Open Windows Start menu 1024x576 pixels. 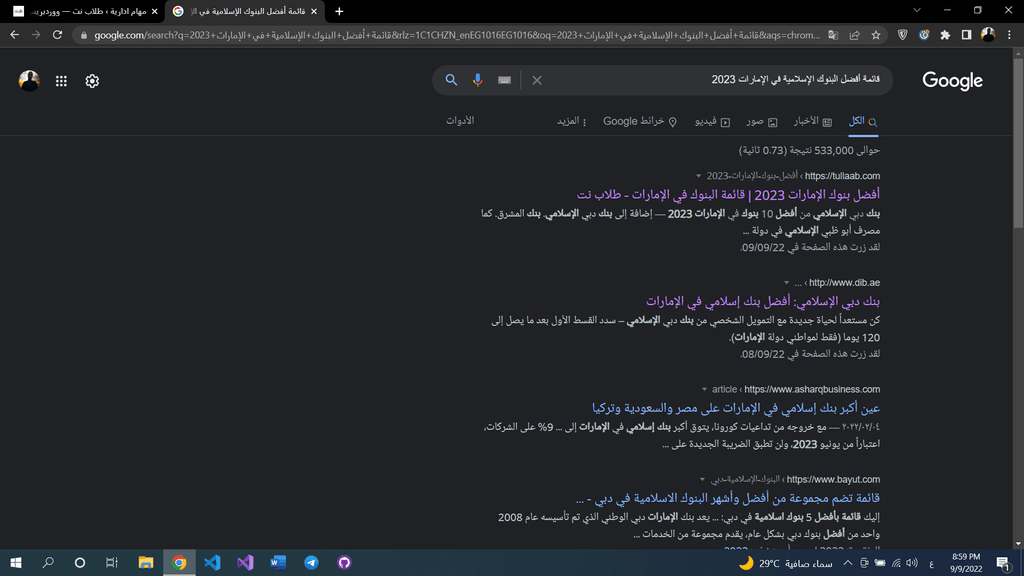click(x=16, y=562)
